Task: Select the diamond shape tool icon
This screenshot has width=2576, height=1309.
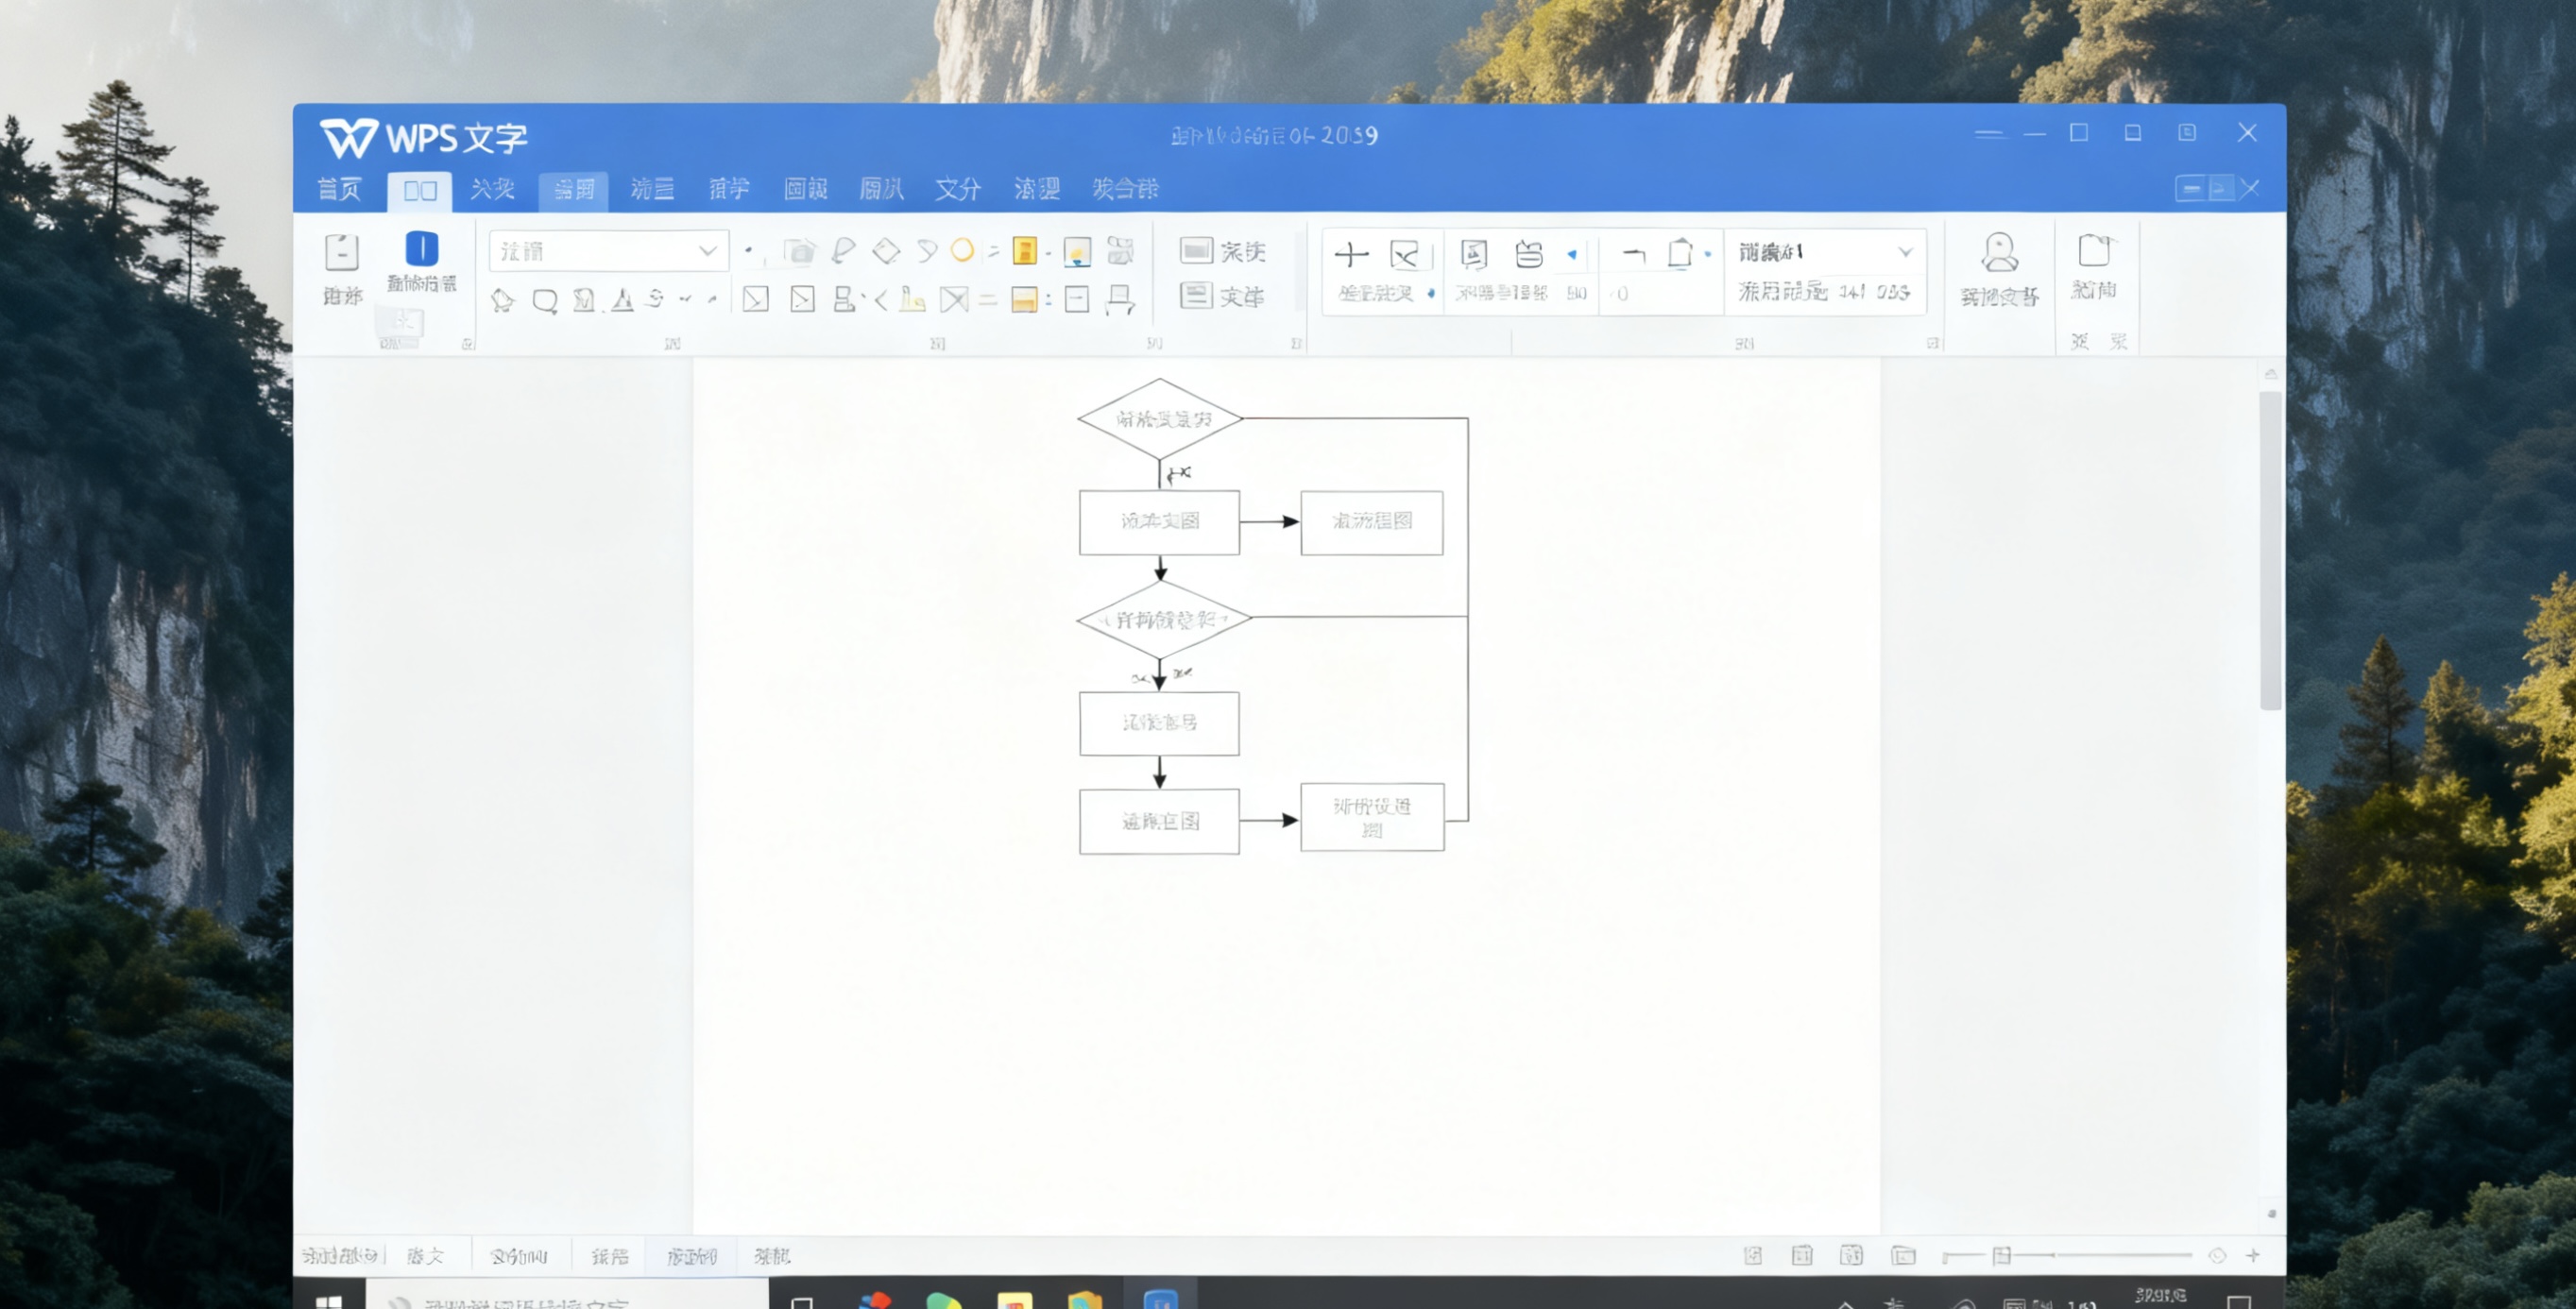Action: 886,251
